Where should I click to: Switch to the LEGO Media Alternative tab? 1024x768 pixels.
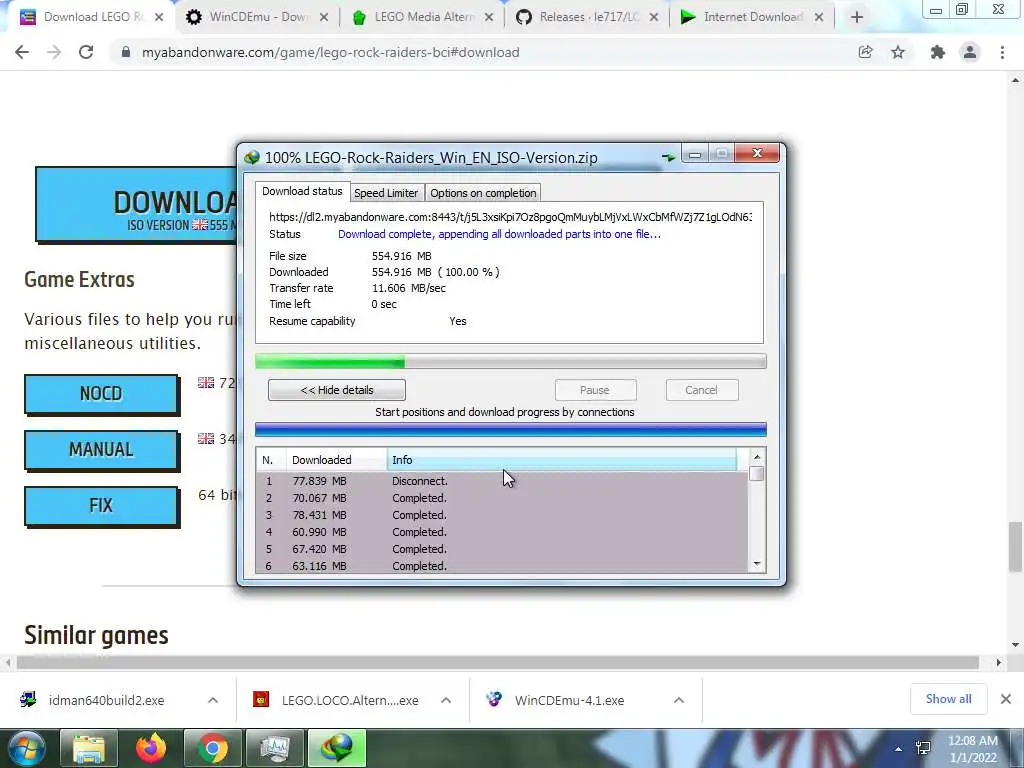tap(423, 17)
